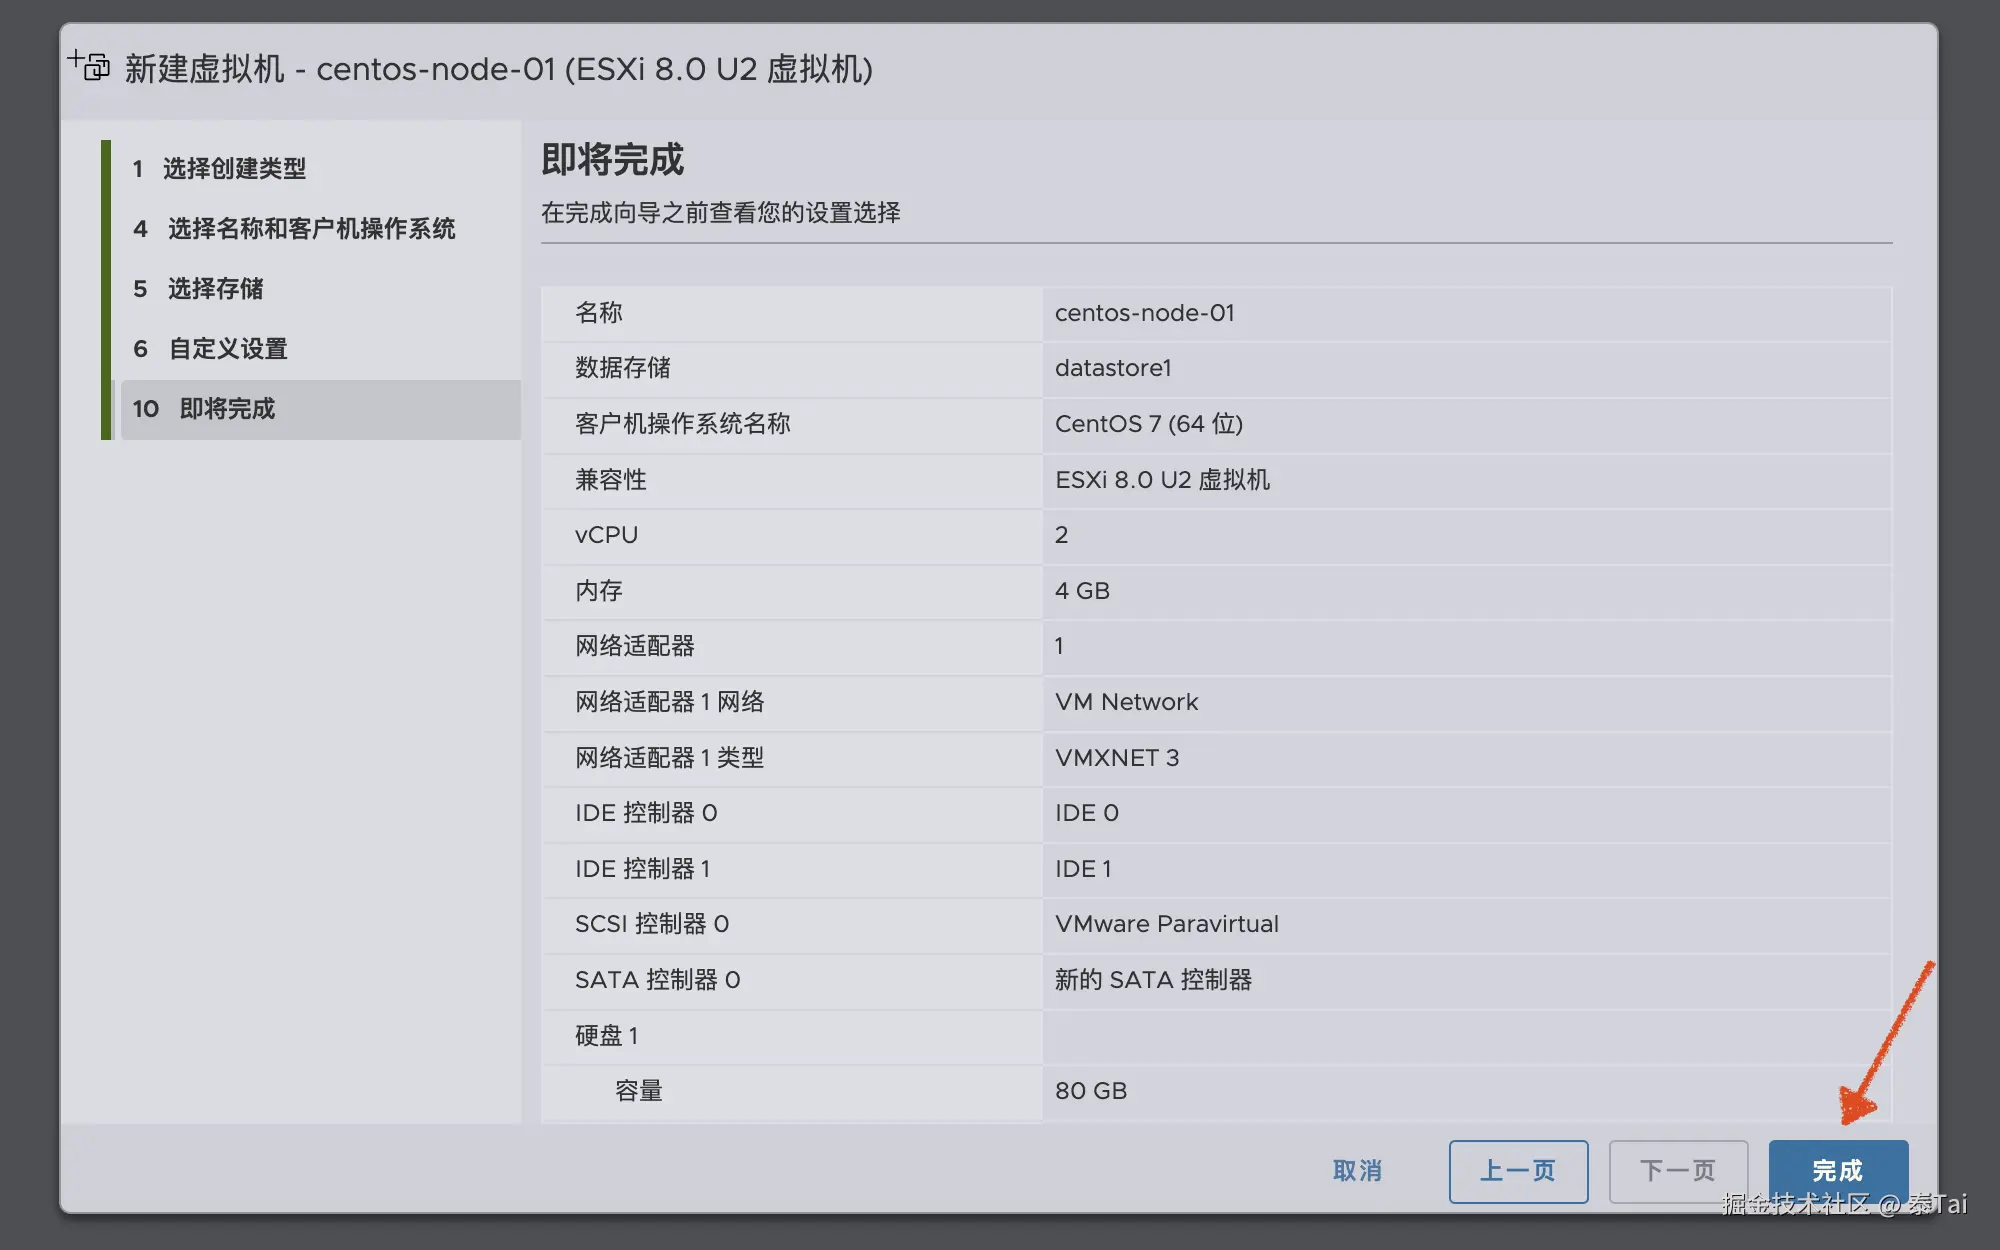Screen dimensions: 2000x1250
Task: Click the 兼容性 row showing ESXi 8.0 U2
Action: point(1162,479)
